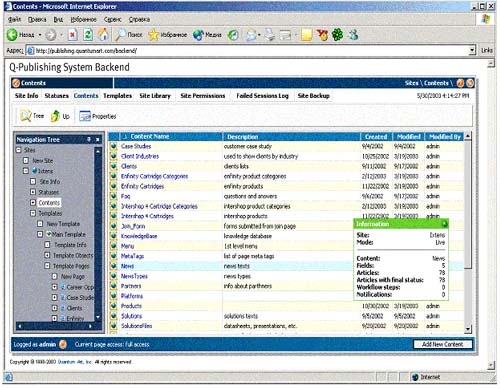Open the KnowledgeBase content link

click(x=139, y=236)
